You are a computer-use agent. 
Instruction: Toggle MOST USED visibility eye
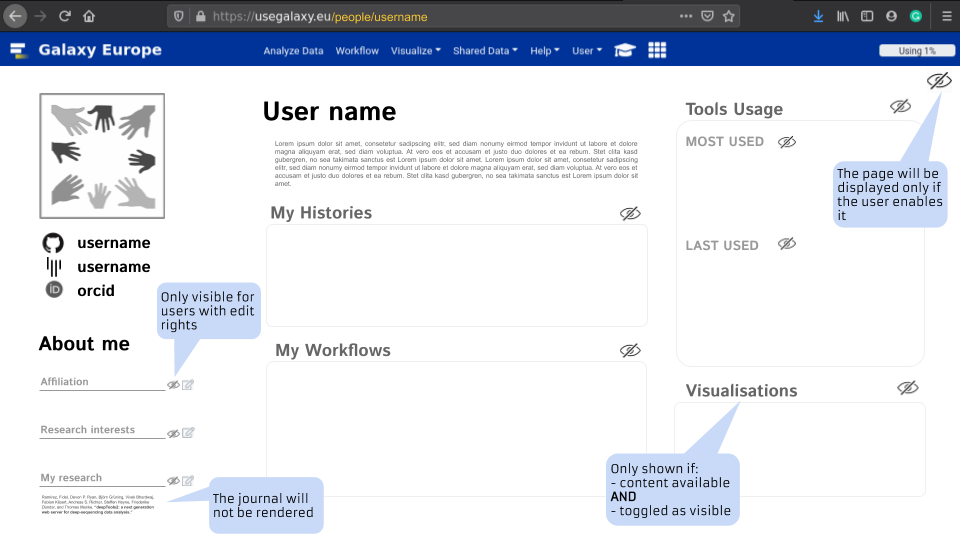point(787,142)
